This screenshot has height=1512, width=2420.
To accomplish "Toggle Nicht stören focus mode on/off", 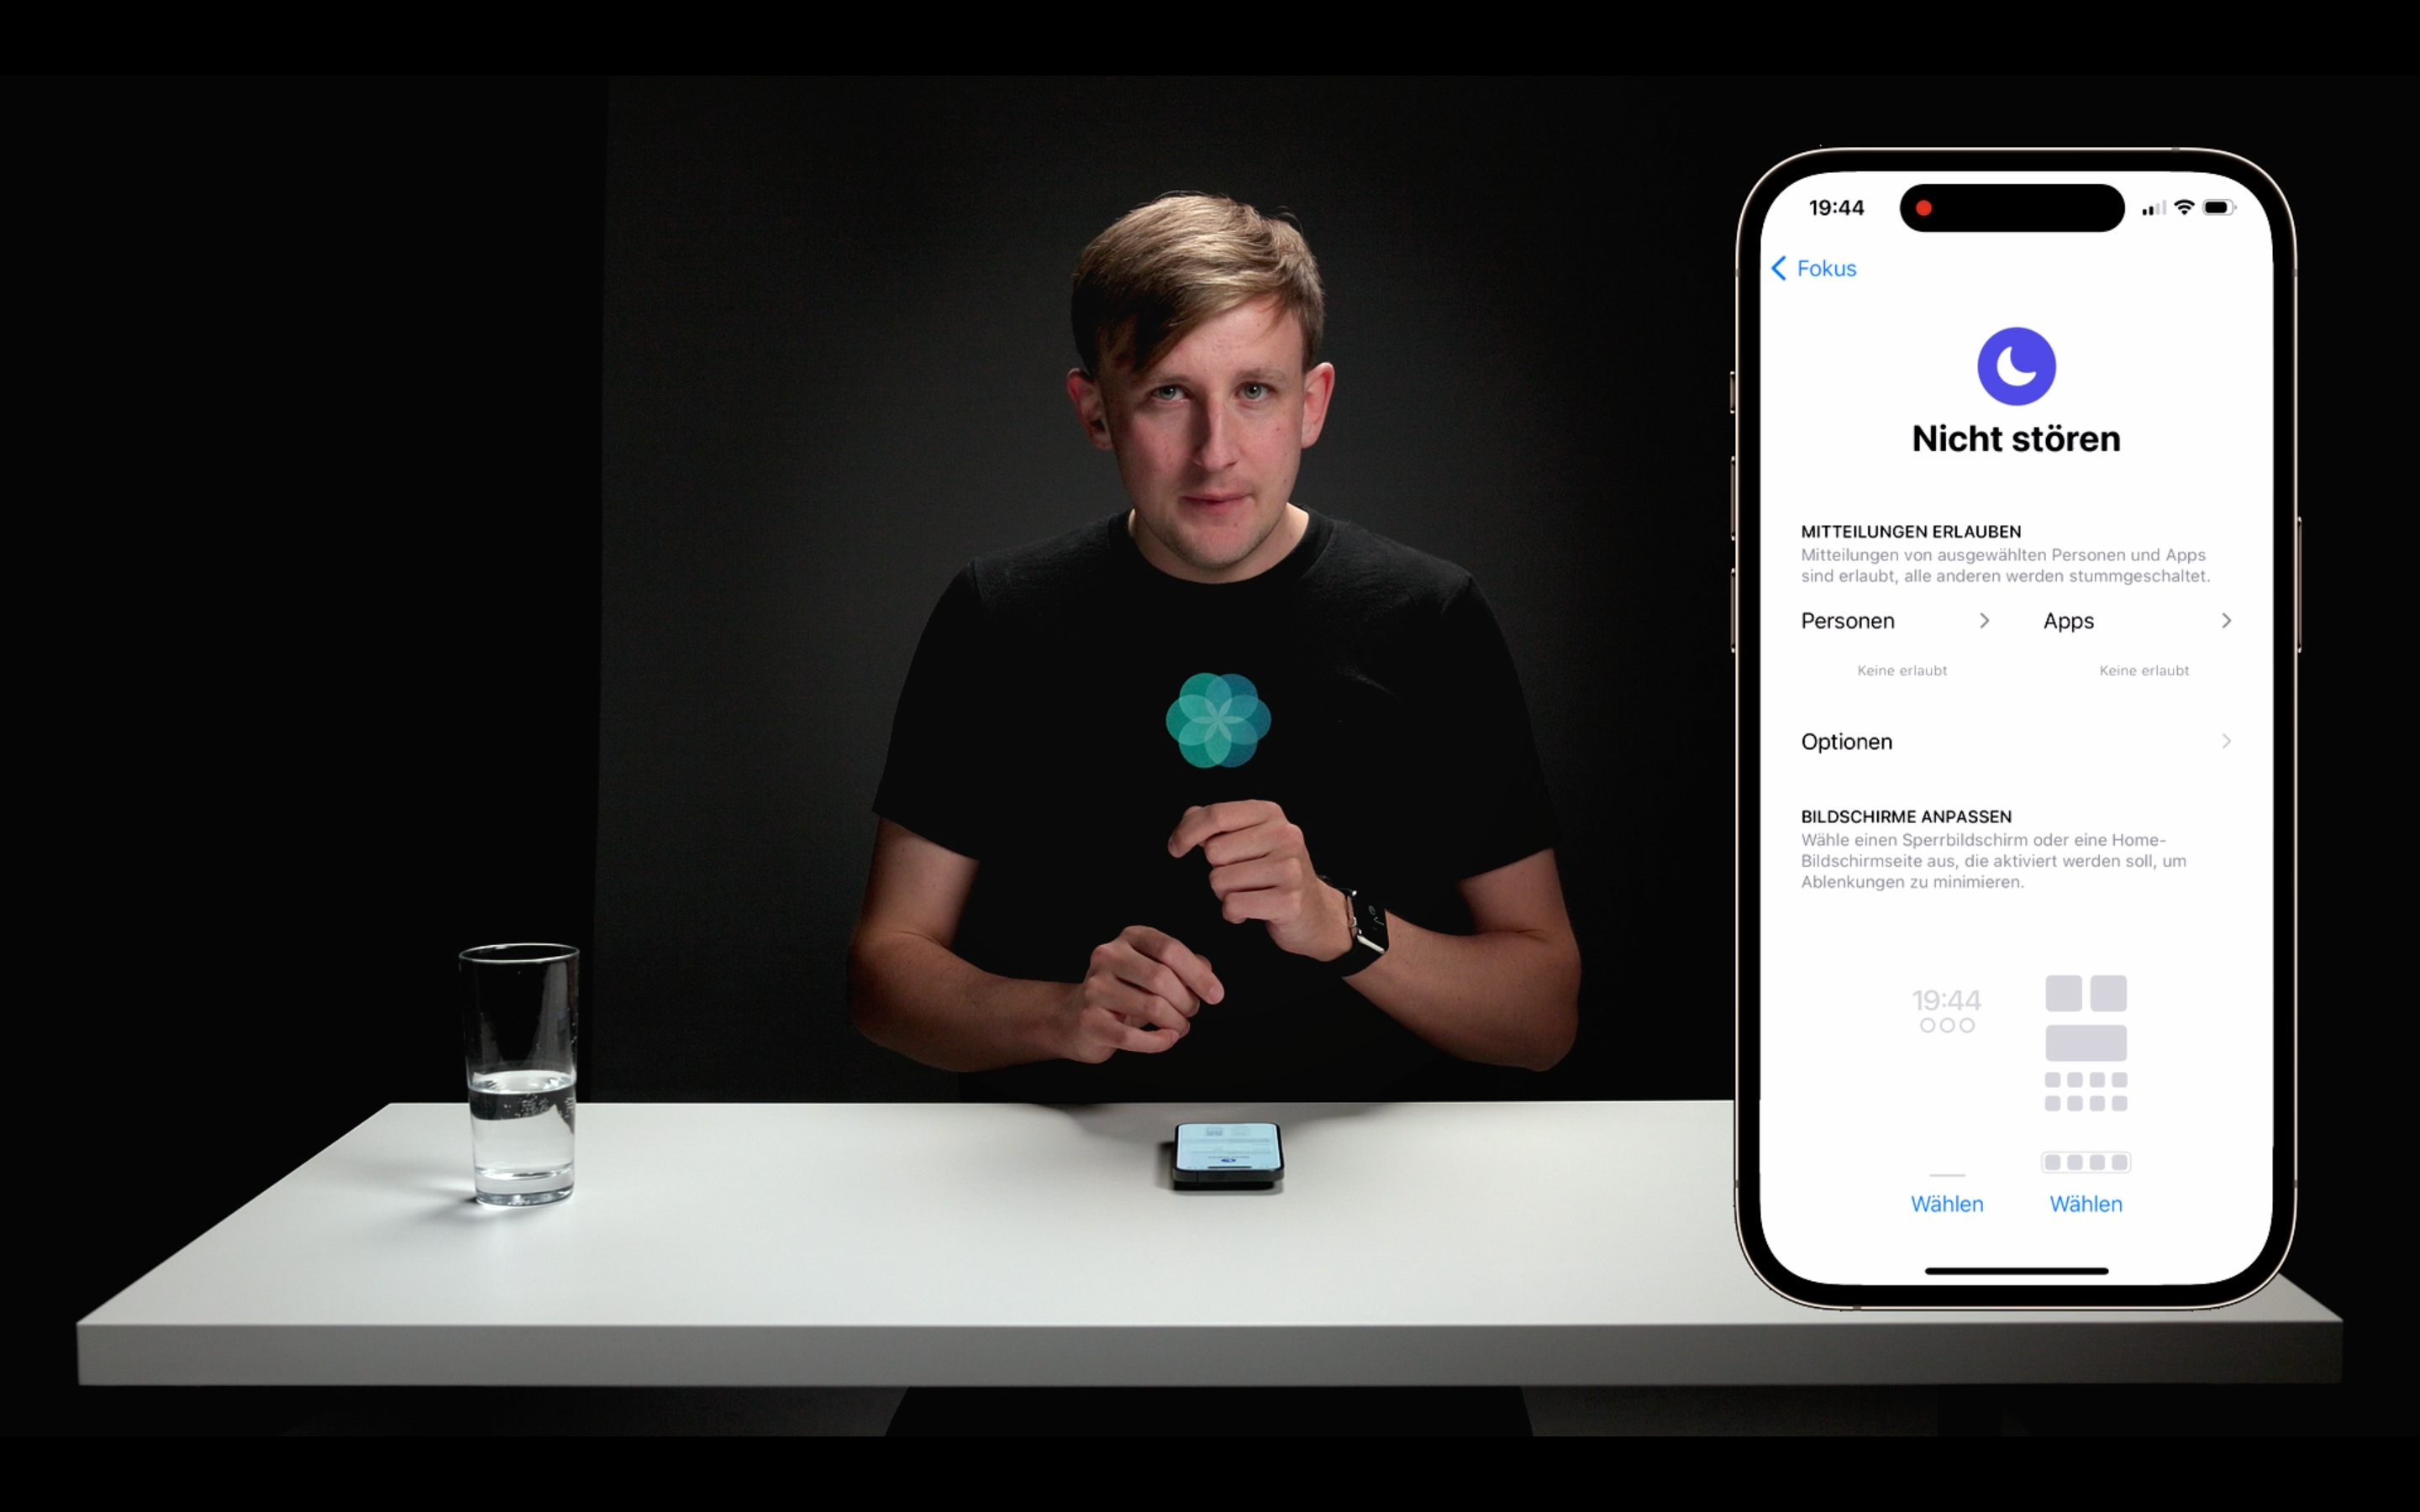I will [x=2014, y=364].
